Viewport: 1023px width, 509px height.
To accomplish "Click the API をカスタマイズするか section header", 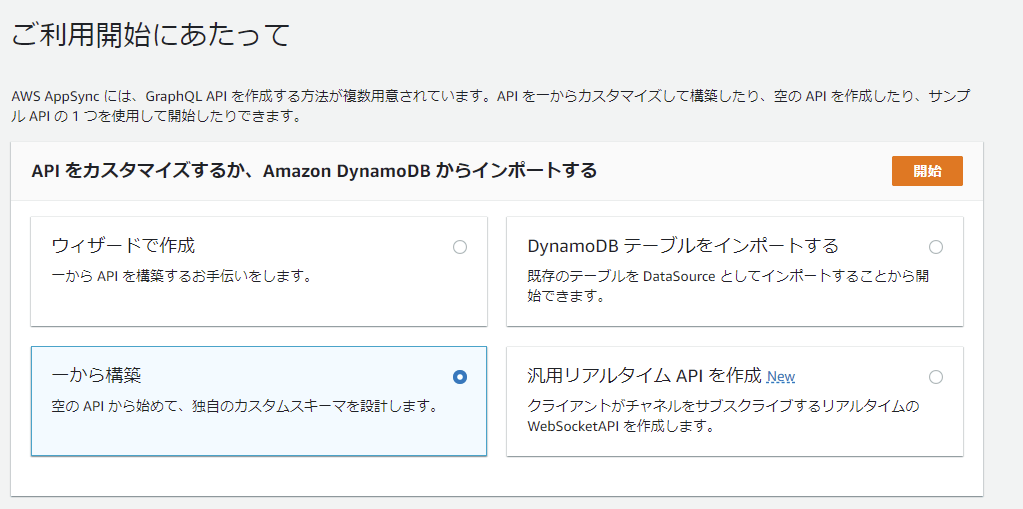I will click(x=314, y=171).
